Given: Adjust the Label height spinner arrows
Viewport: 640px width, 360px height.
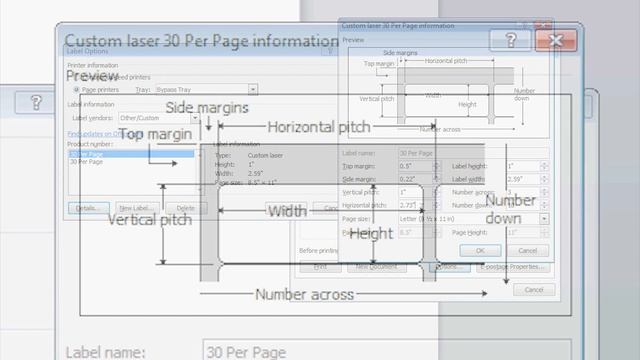Looking at the screenshot, I should (544, 166).
